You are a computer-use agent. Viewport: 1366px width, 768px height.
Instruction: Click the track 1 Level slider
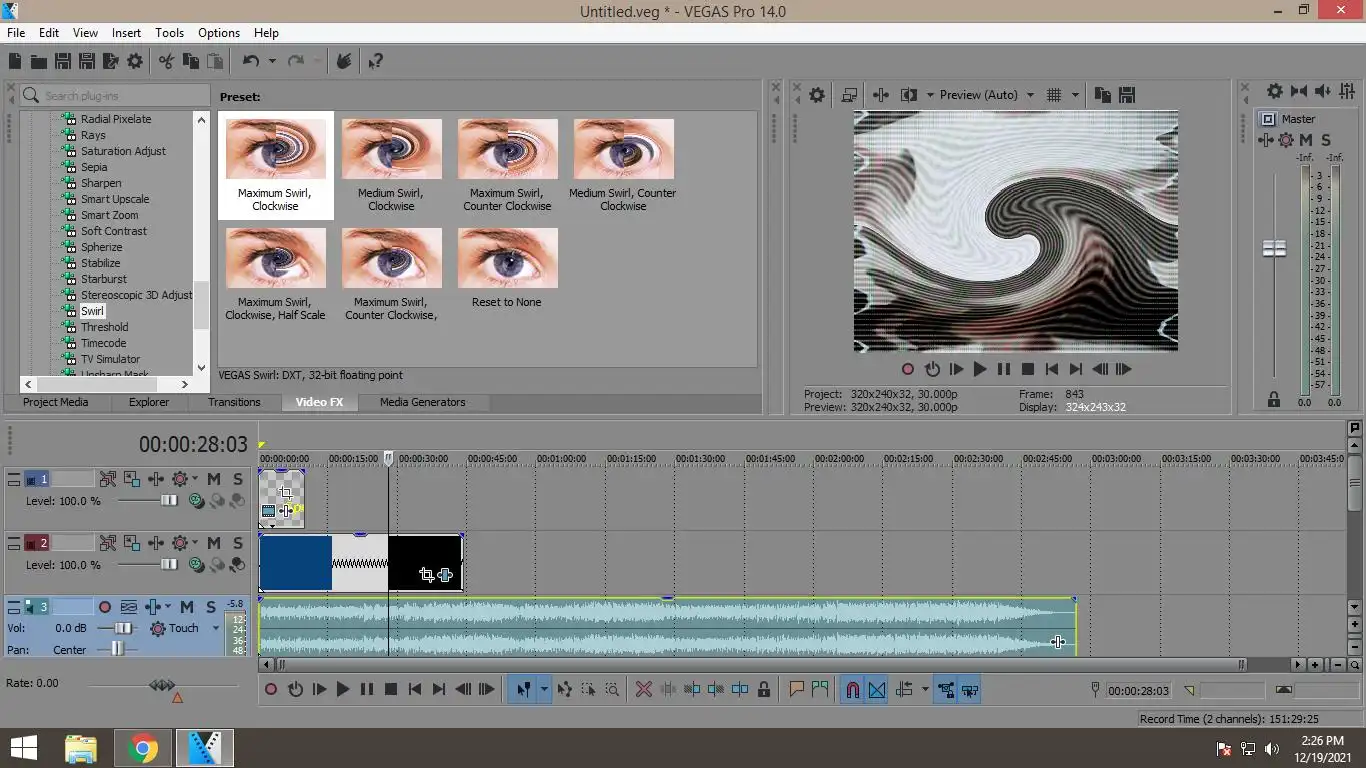pyautogui.click(x=169, y=501)
